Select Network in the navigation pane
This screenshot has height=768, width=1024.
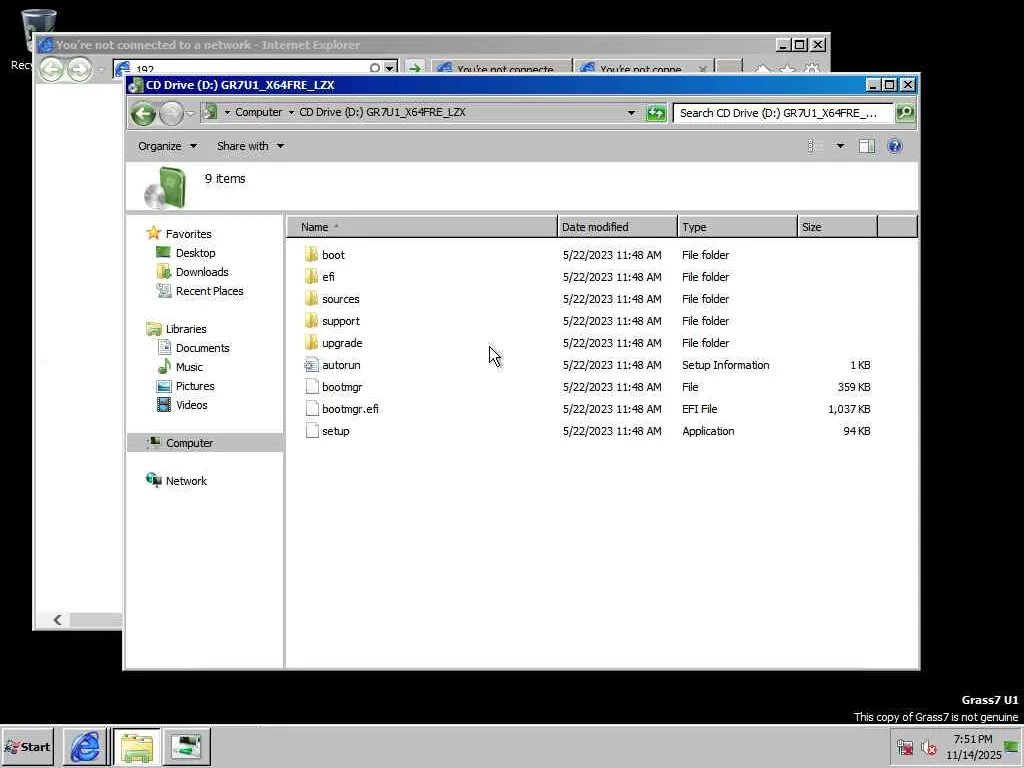pyautogui.click(x=186, y=481)
